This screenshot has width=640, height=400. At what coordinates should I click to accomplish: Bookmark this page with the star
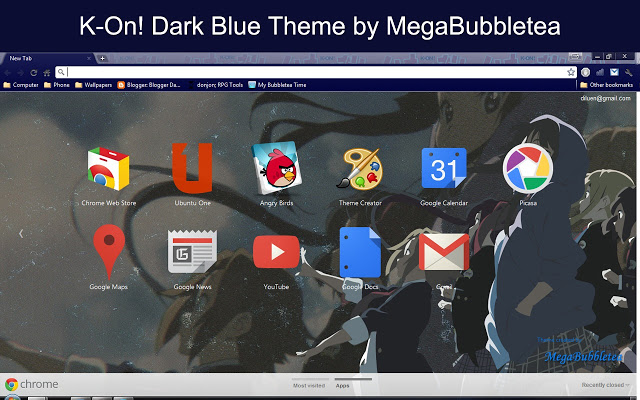pyautogui.click(x=571, y=72)
